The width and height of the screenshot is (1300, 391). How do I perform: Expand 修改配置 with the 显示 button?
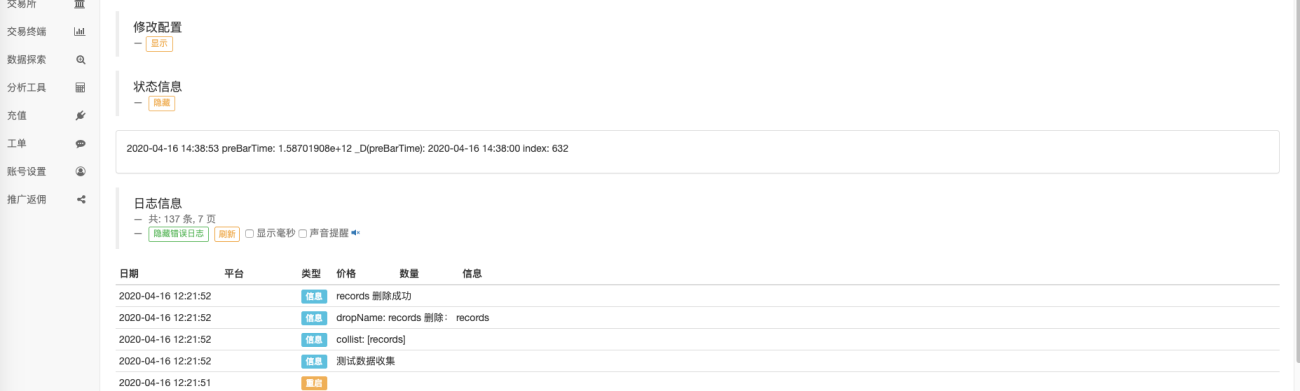159,44
